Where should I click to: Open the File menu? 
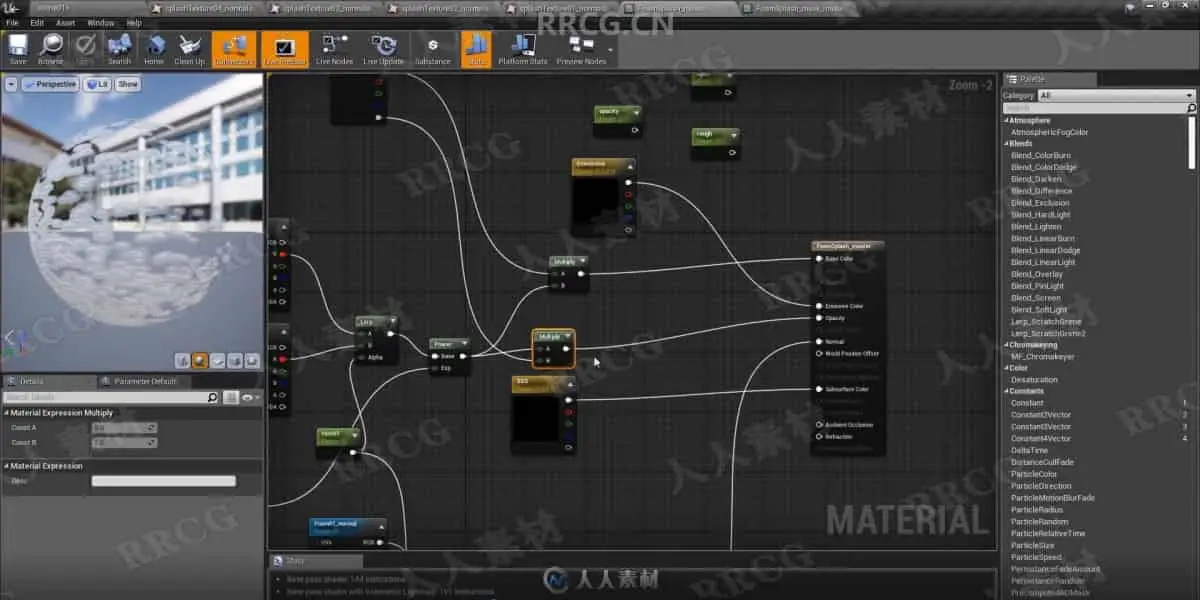pos(11,22)
